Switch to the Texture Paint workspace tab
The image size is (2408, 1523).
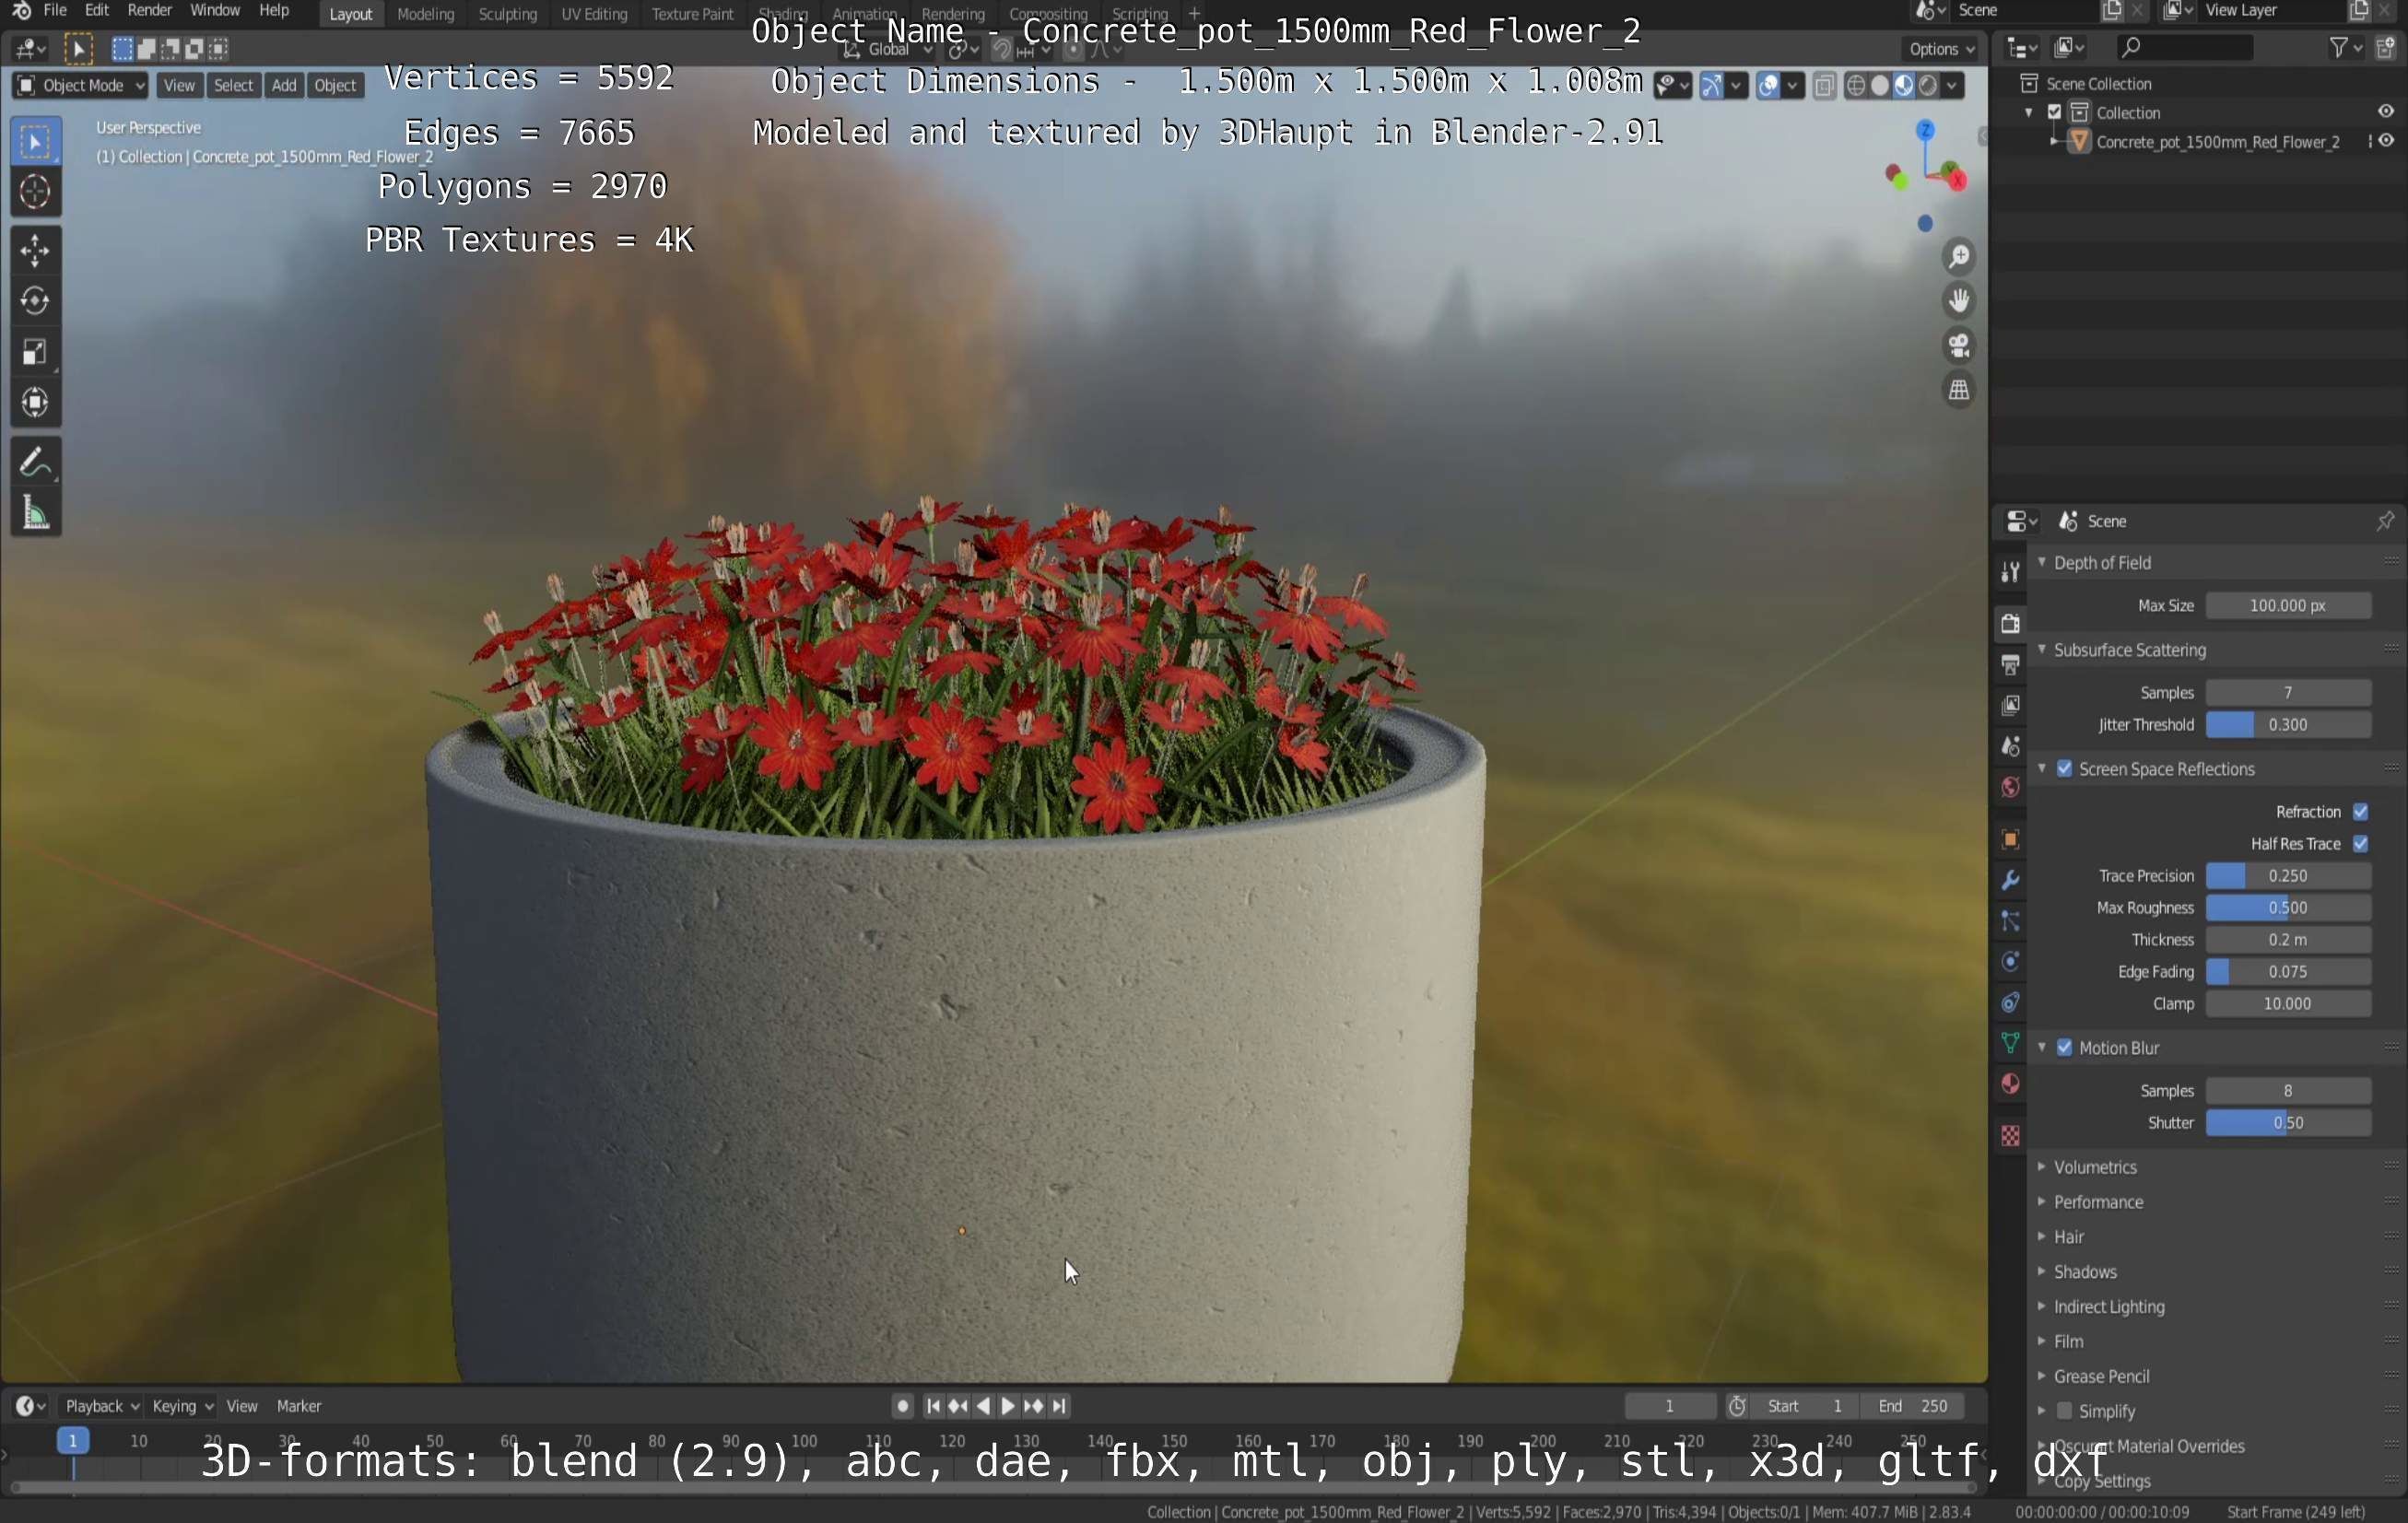tap(692, 14)
